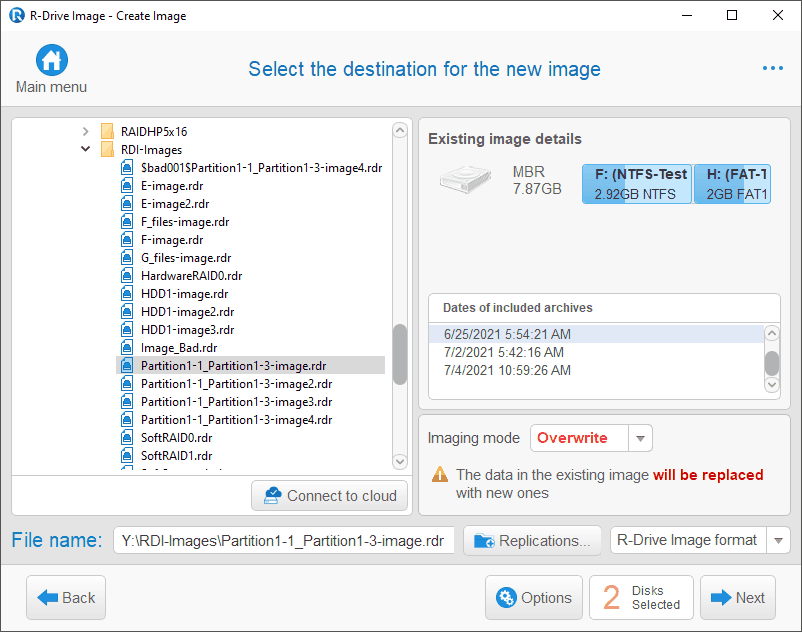
Task: Click the archive dates scroll down arrow
Action: click(772, 384)
